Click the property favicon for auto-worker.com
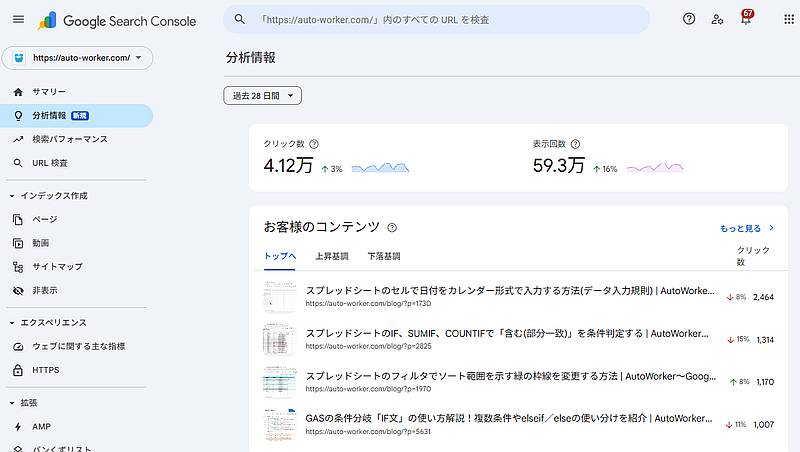Viewport: 800px width, 452px height. [x=19, y=58]
